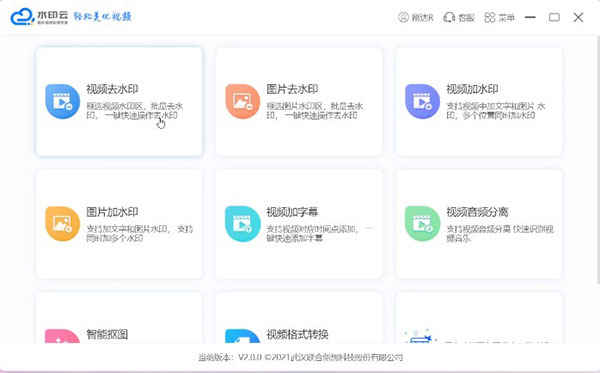This screenshot has height=373, width=600.
Task: Open the yellow 图片加水印 icon
Action: [x=62, y=224]
